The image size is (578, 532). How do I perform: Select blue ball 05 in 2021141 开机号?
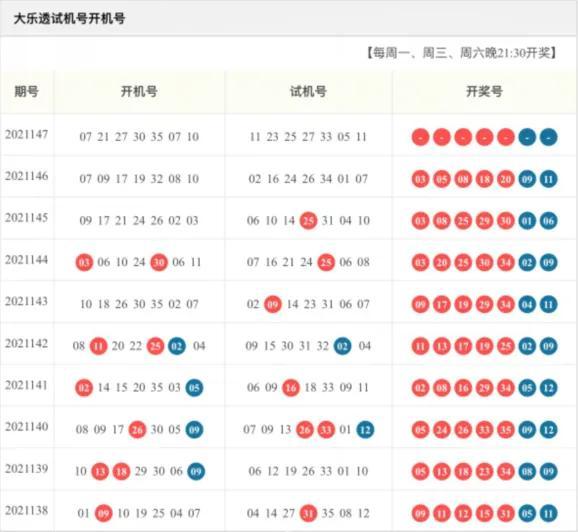[x=194, y=388]
